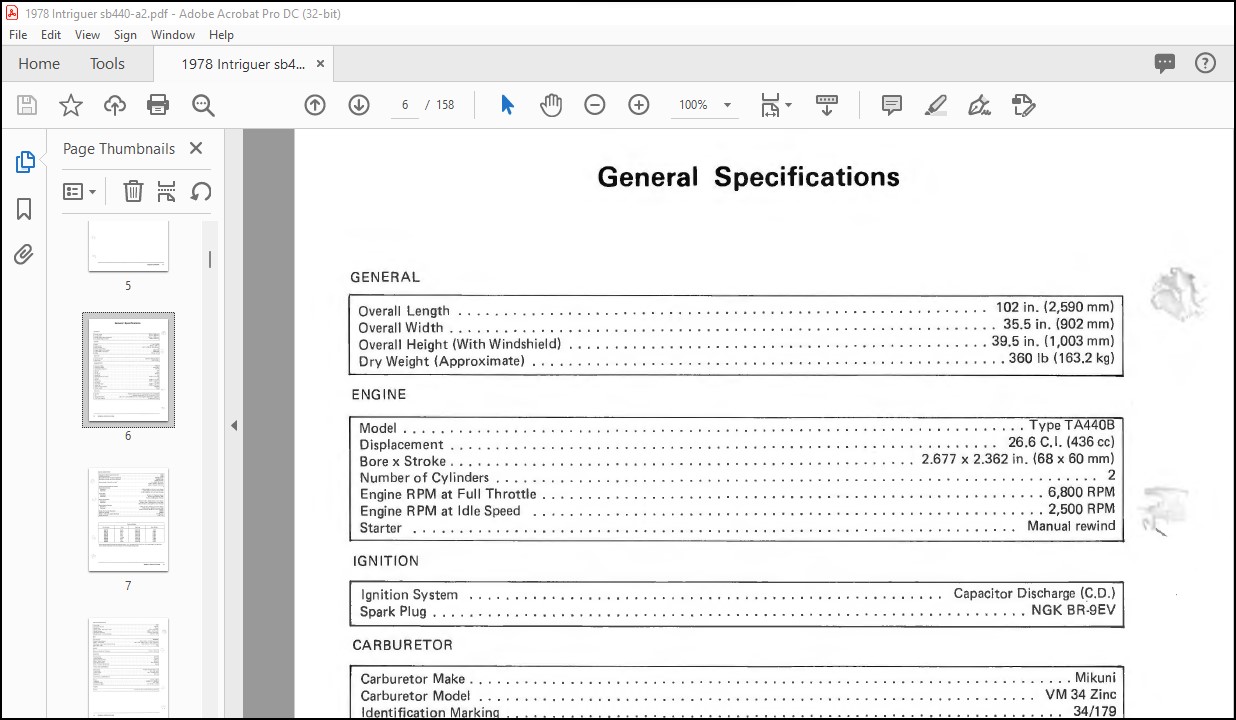Click the 'IGNITION' section heading
This screenshot has width=1236, height=720.
click(385, 561)
